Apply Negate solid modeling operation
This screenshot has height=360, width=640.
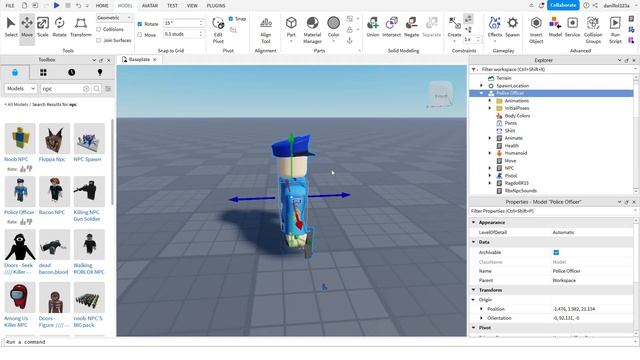pos(411,27)
